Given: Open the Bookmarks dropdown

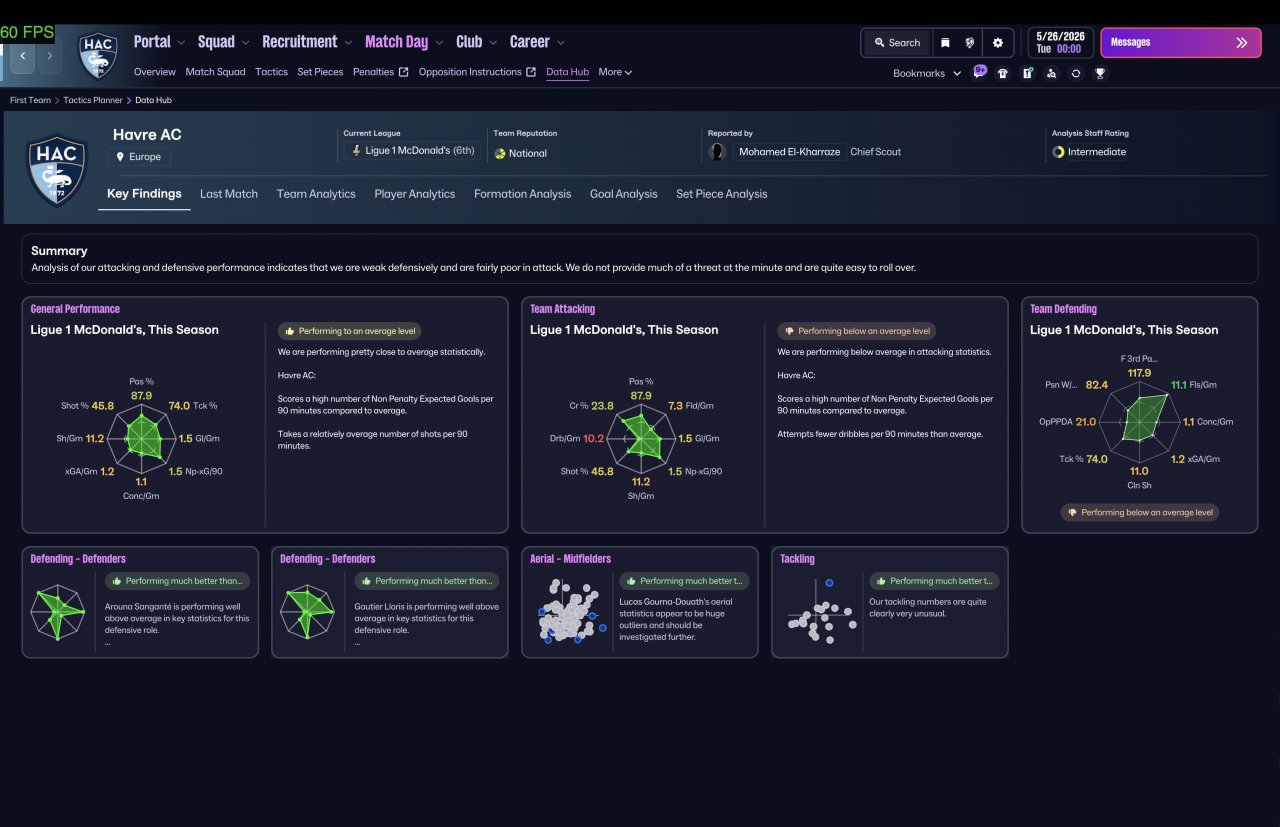Looking at the screenshot, I should click(927, 73).
